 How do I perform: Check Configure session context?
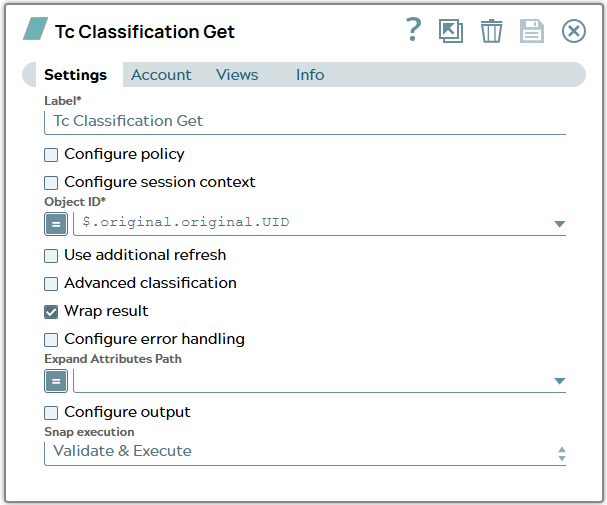pyautogui.click(x=51, y=183)
